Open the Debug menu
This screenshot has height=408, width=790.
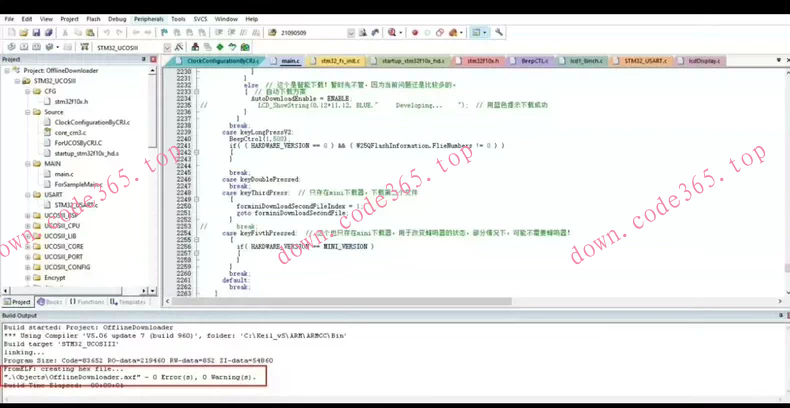pyautogui.click(x=117, y=19)
